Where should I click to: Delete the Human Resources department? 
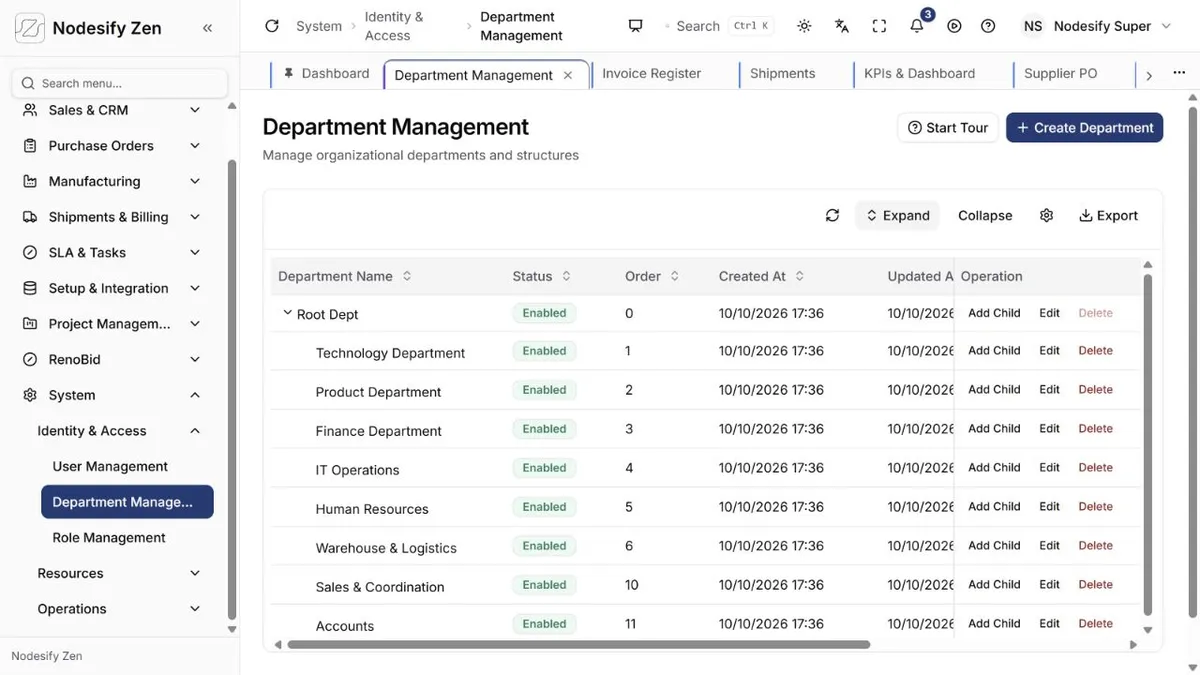pos(1095,507)
